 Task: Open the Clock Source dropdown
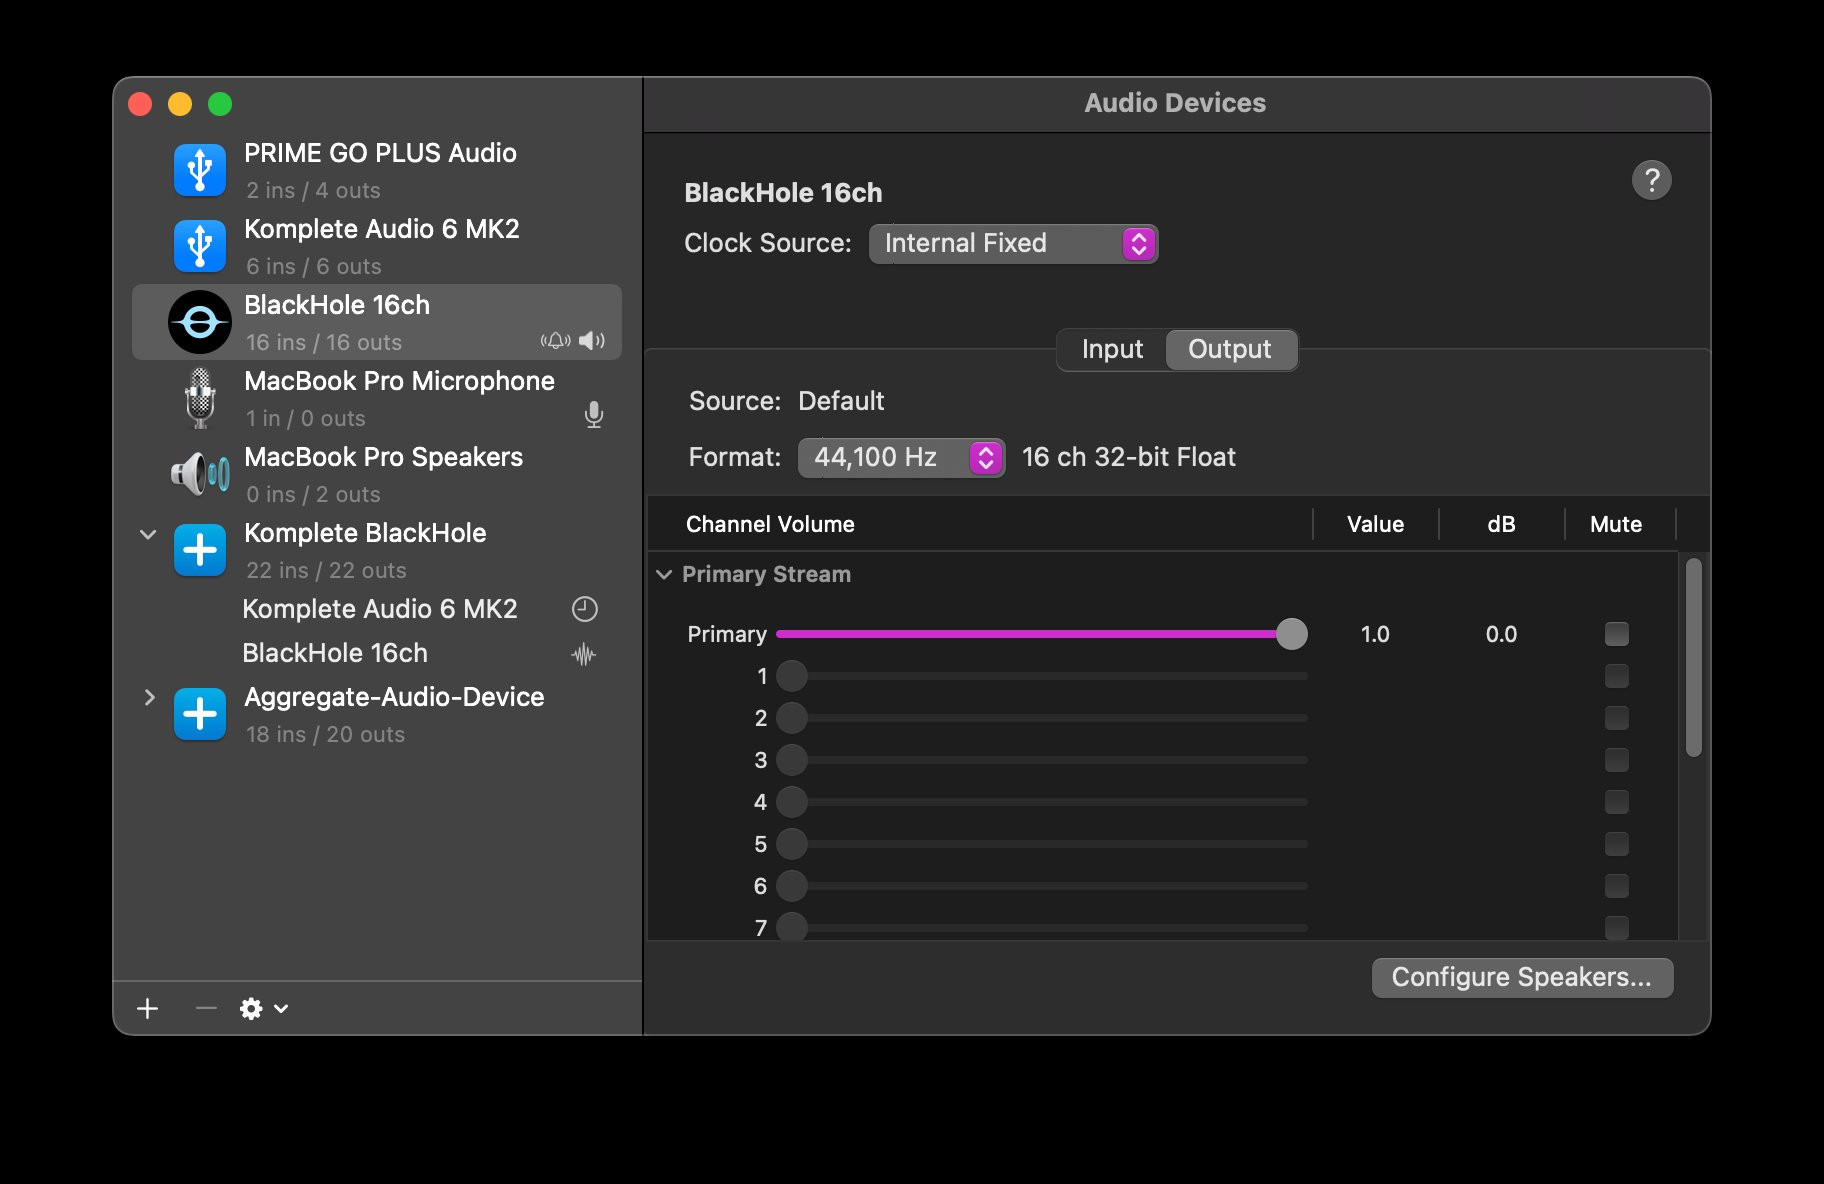(x=1013, y=244)
